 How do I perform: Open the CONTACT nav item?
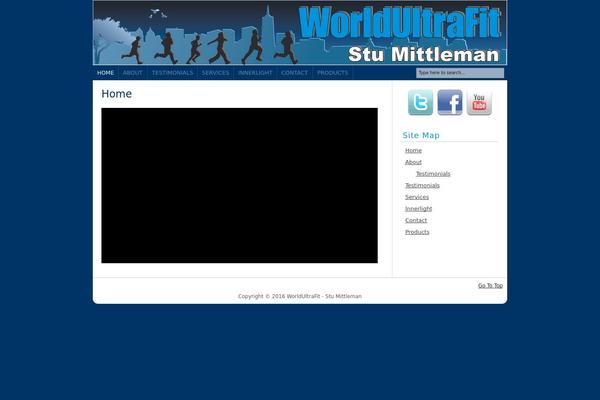pos(294,73)
